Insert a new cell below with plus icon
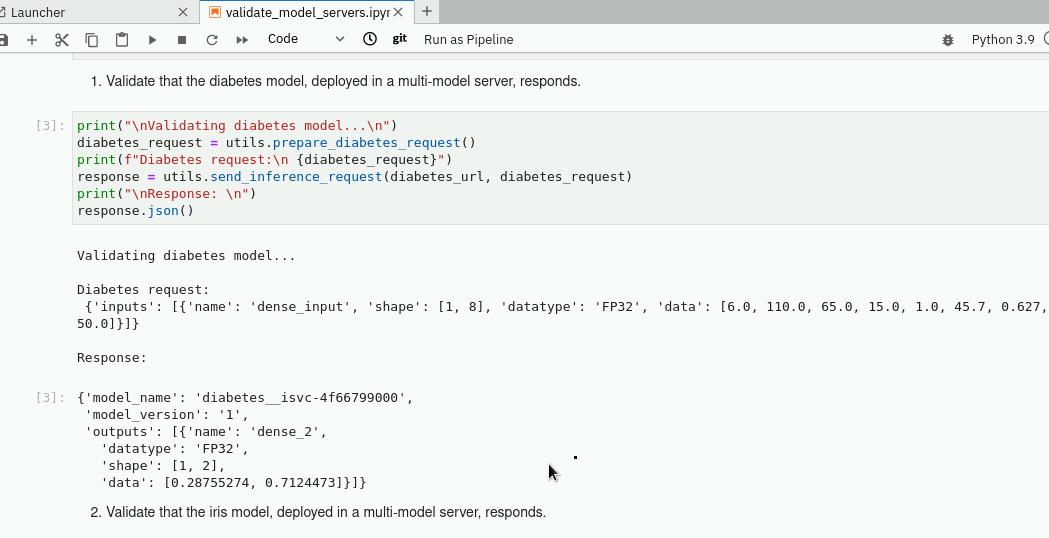Image resolution: width=1049 pixels, height=538 pixels. 31,40
